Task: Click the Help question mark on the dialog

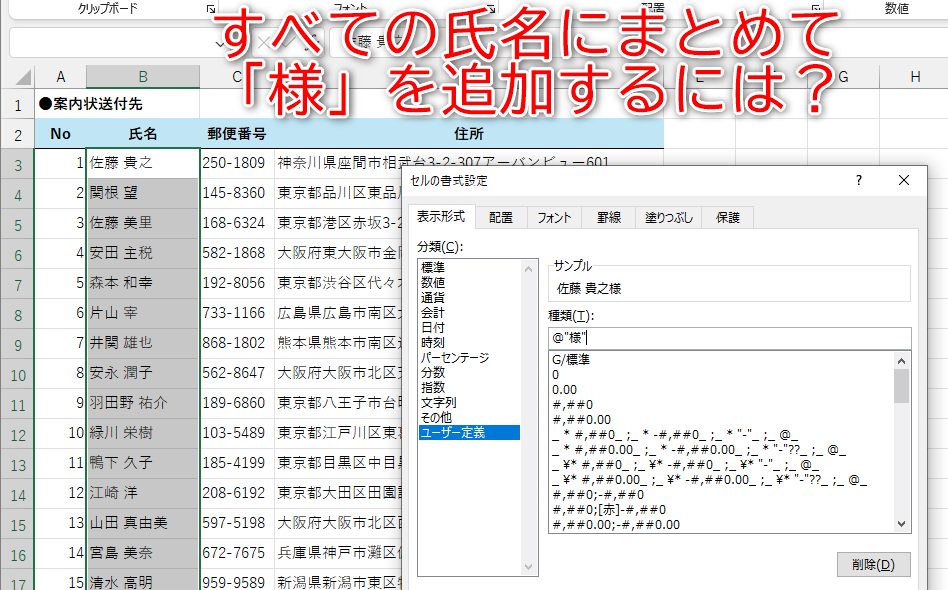Action: [857, 180]
